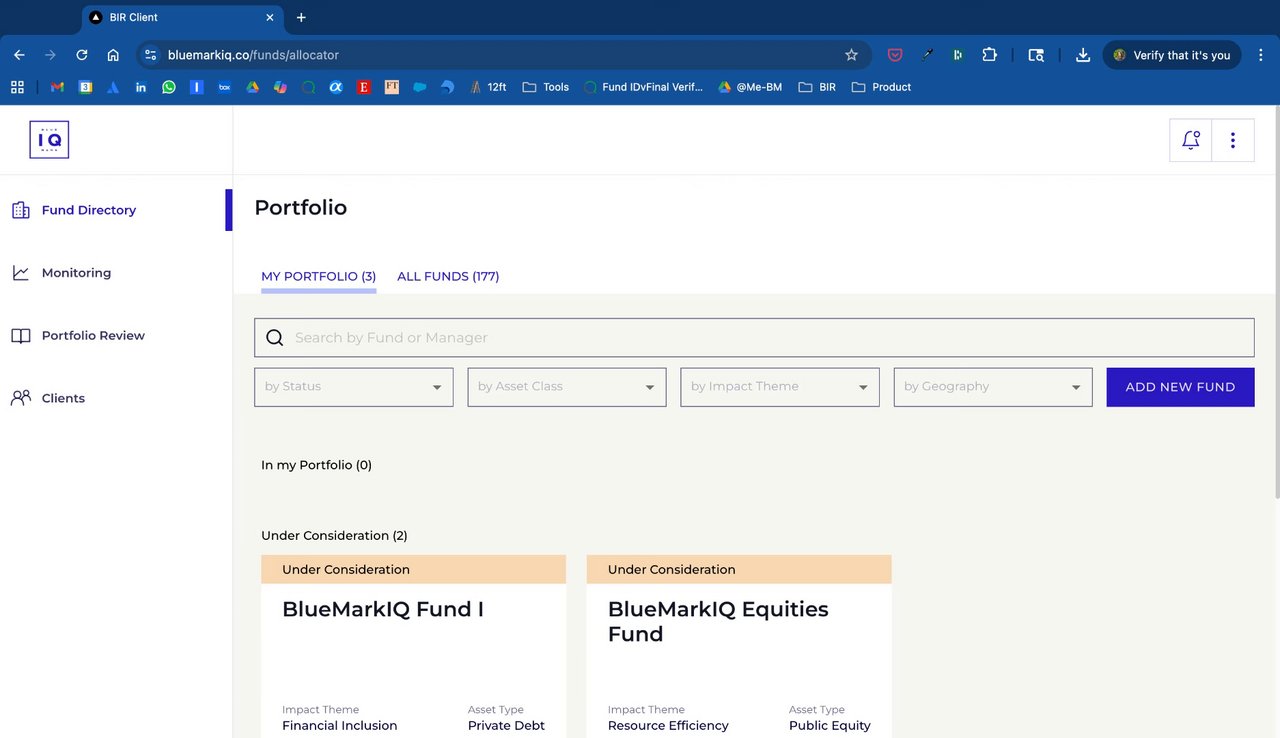Click the page vertical scrollbar
Viewport: 1280px width, 738px height.
pyautogui.click(x=1275, y=300)
